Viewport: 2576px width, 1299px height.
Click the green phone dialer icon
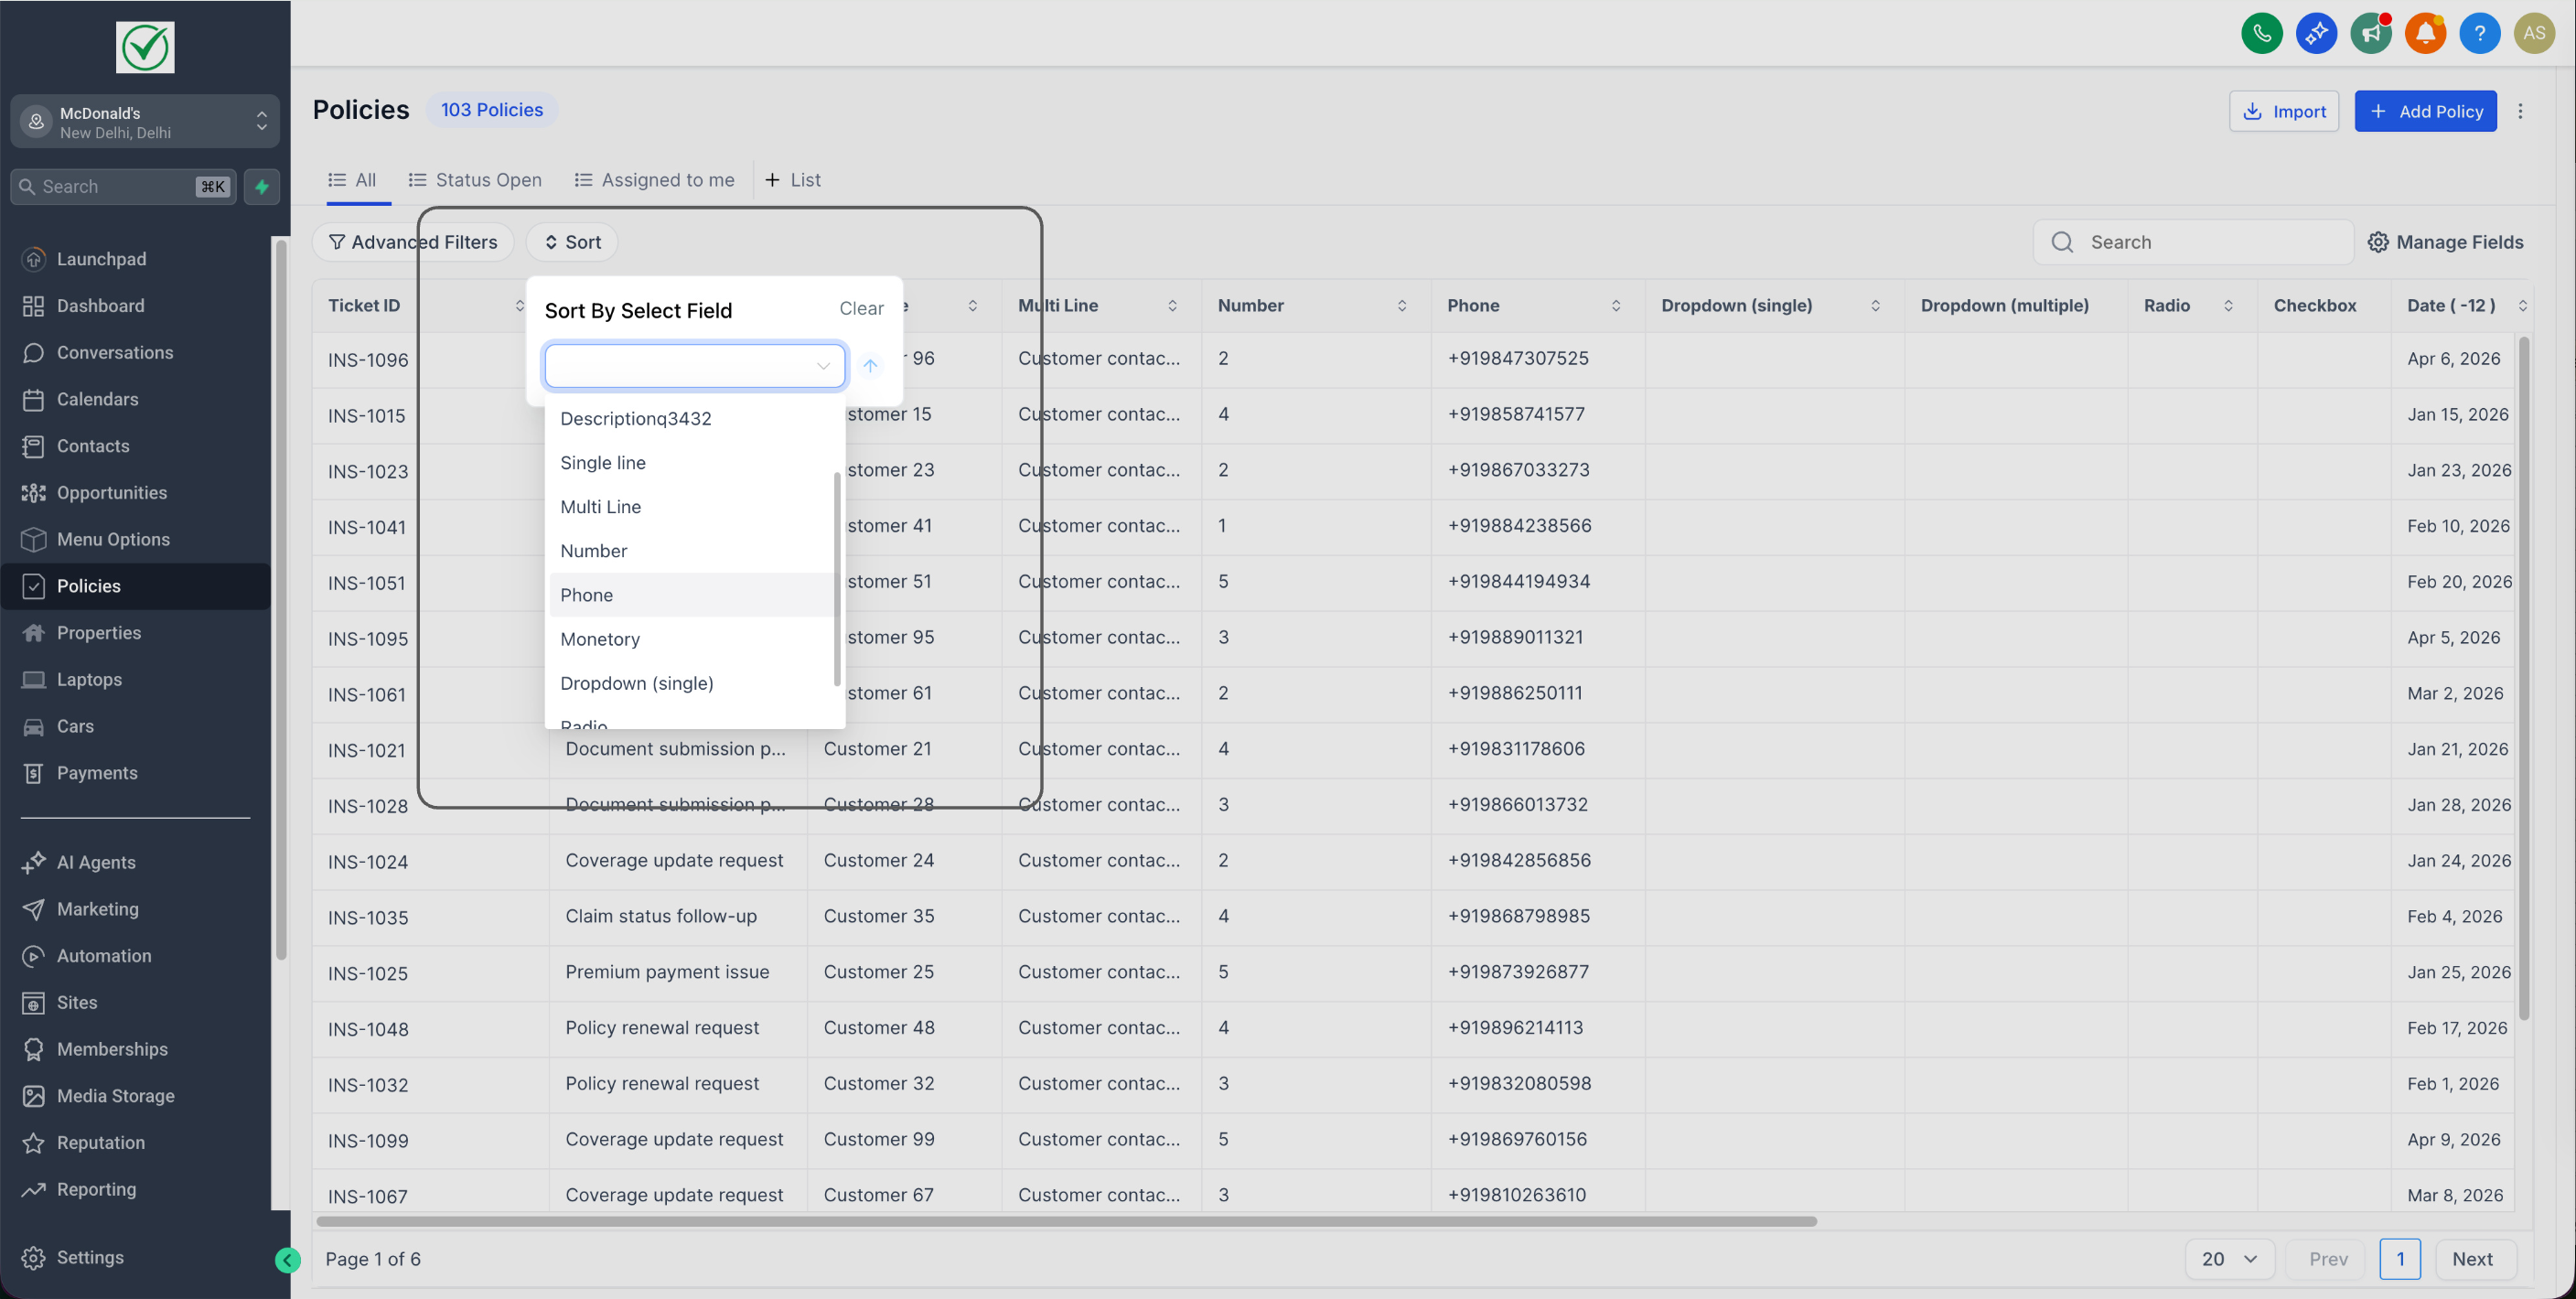click(2261, 33)
